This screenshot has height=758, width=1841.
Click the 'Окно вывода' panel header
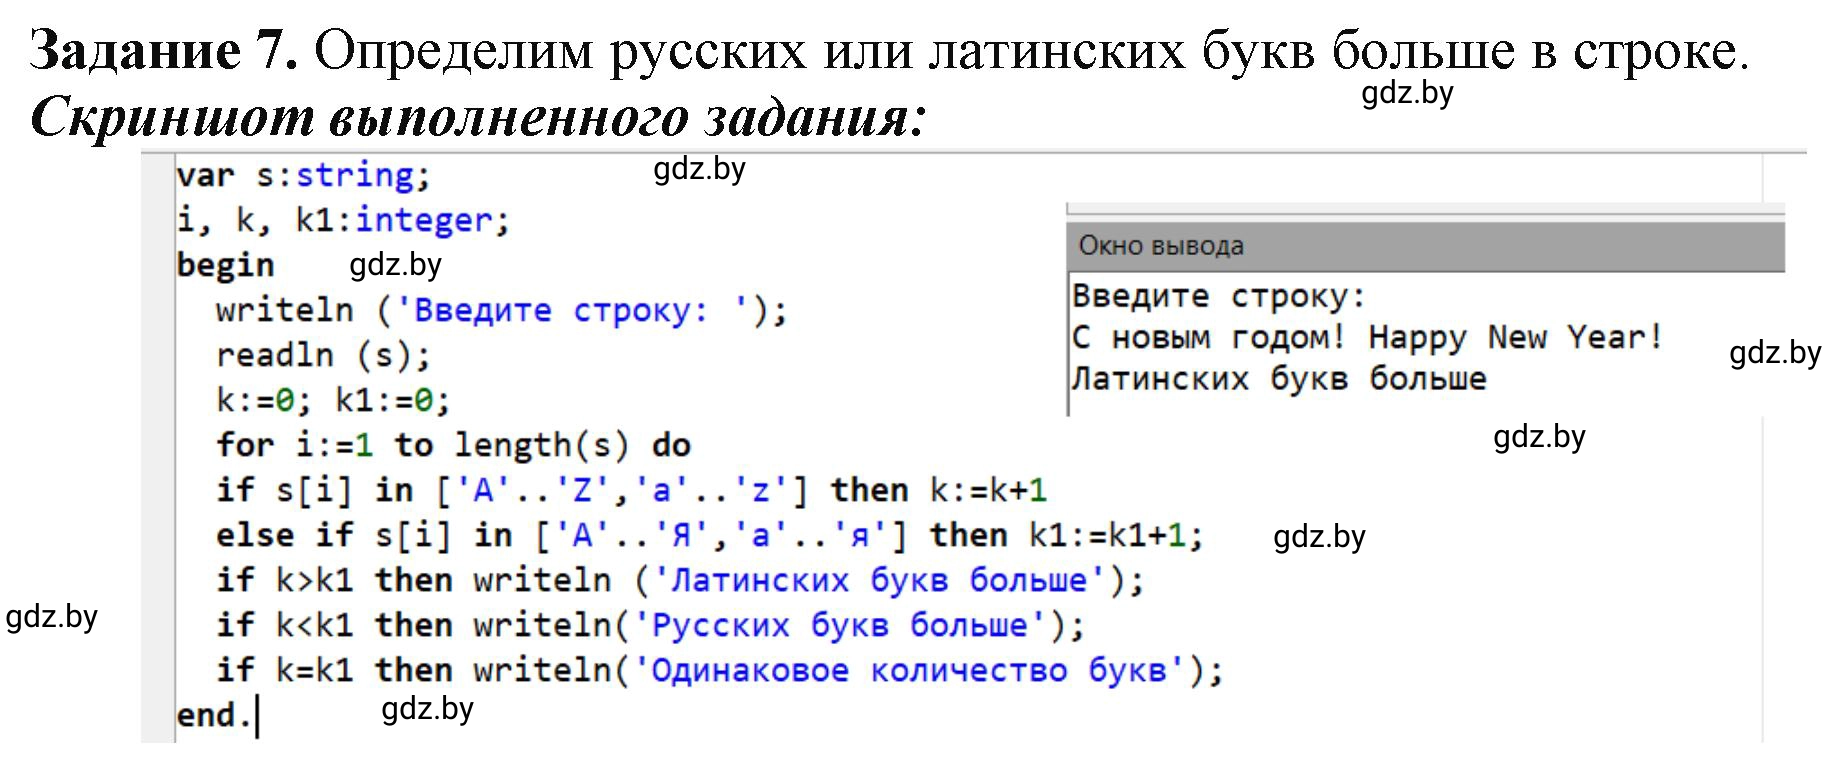[1426, 246]
